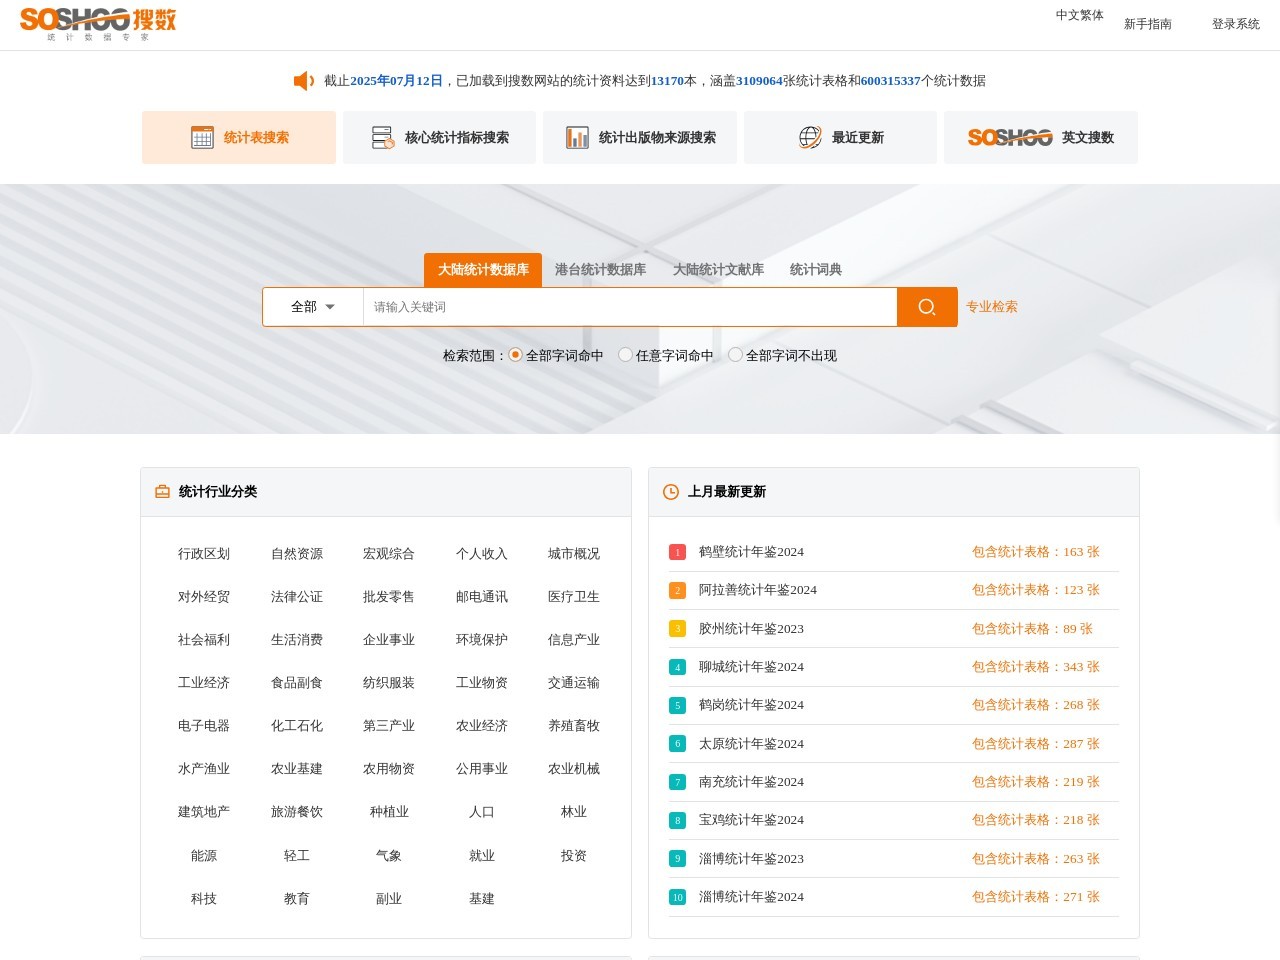Switch to the 港台统计数据库 tab
Viewport: 1280px width, 960px height.
pyautogui.click(x=600, y=269)
